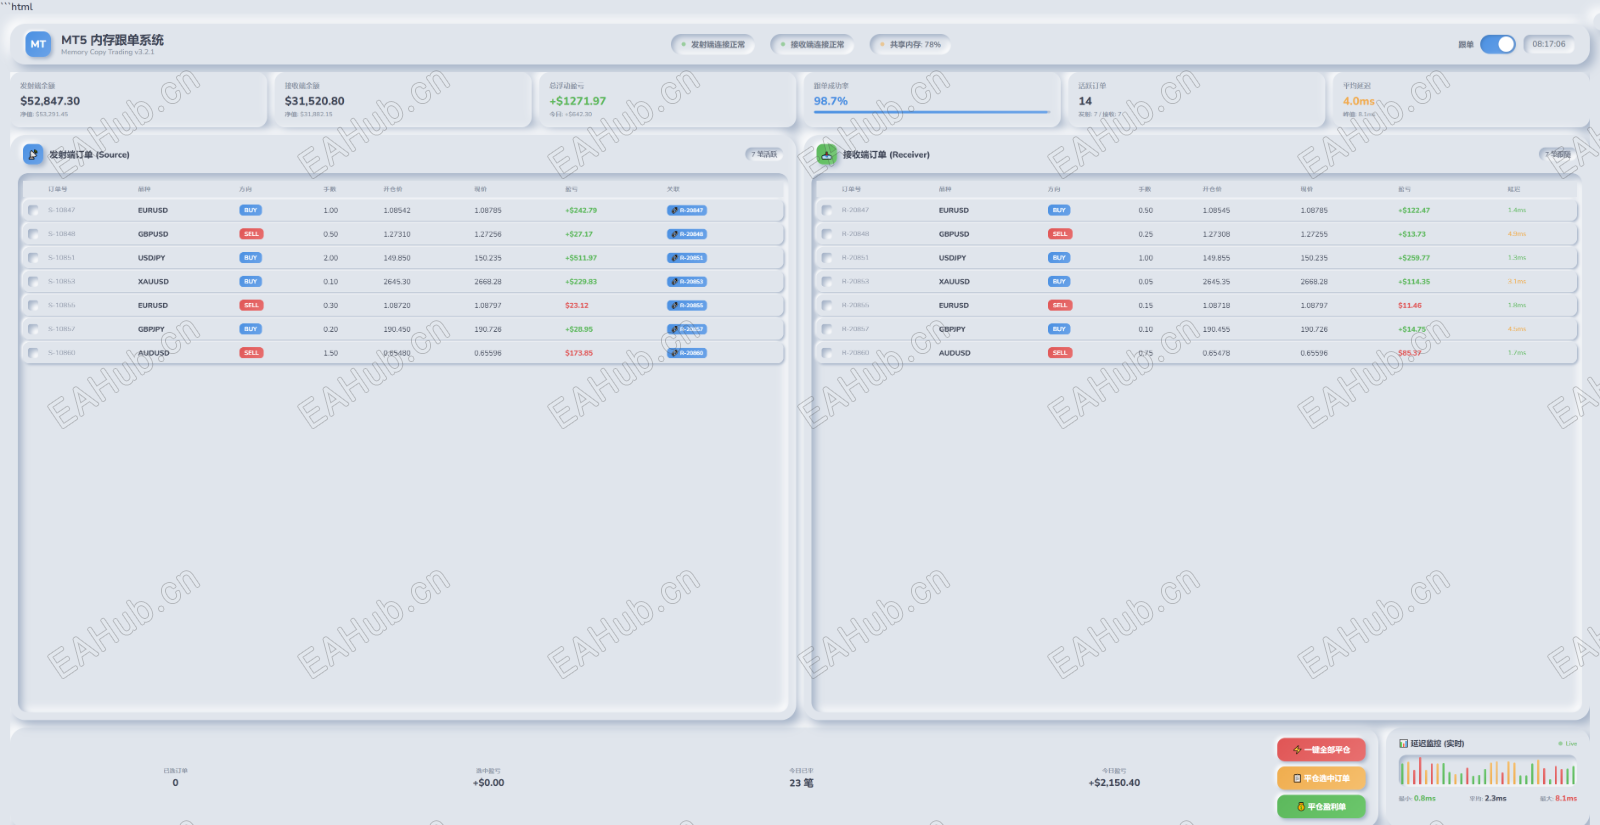
Task: Select receiver USDJPY order checkbox
Action: [x=826, y=258]
